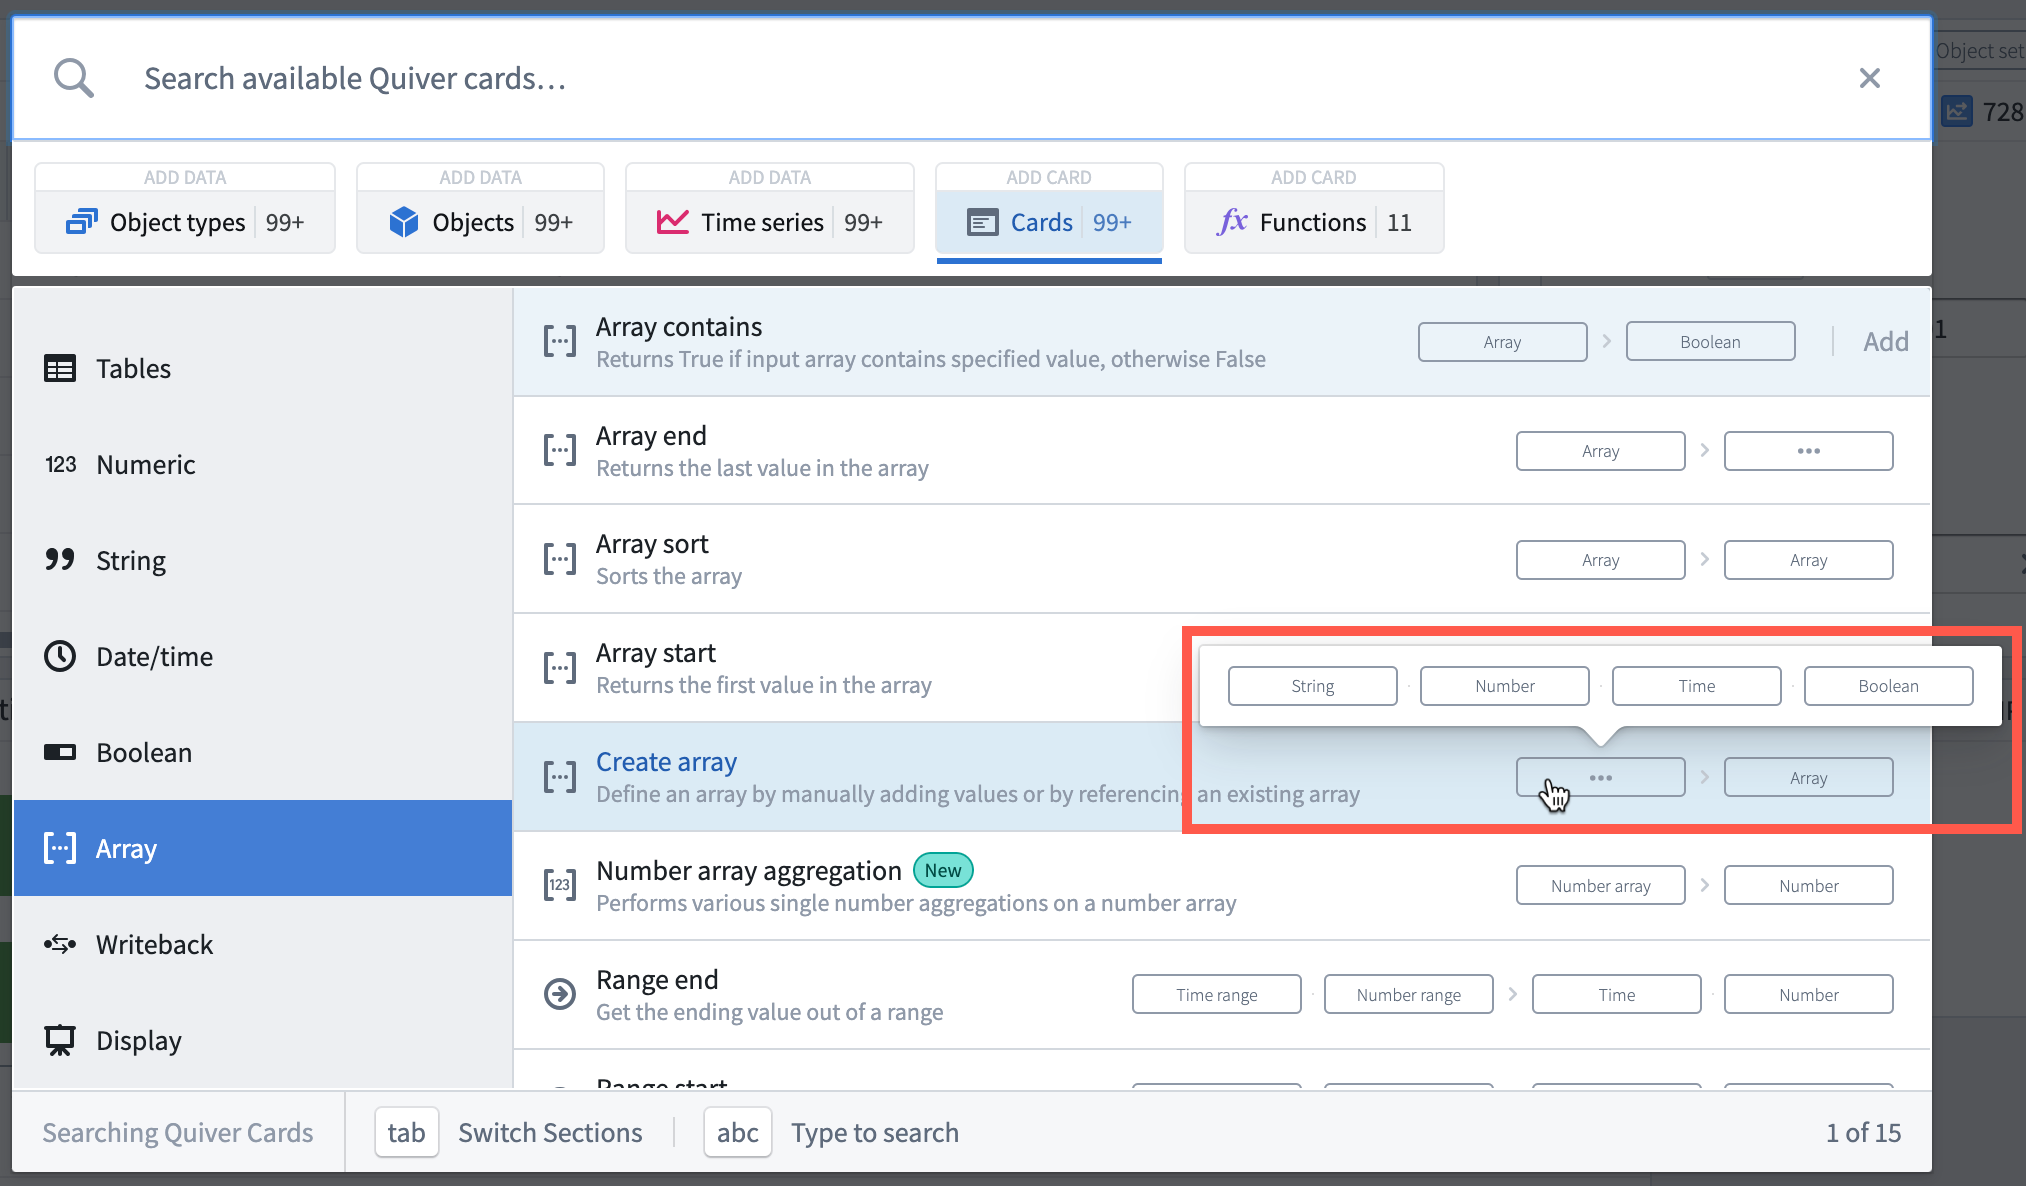Click the Cards tab card icon
Screen dimensions: 2026x1186
[x=983, y=222]
